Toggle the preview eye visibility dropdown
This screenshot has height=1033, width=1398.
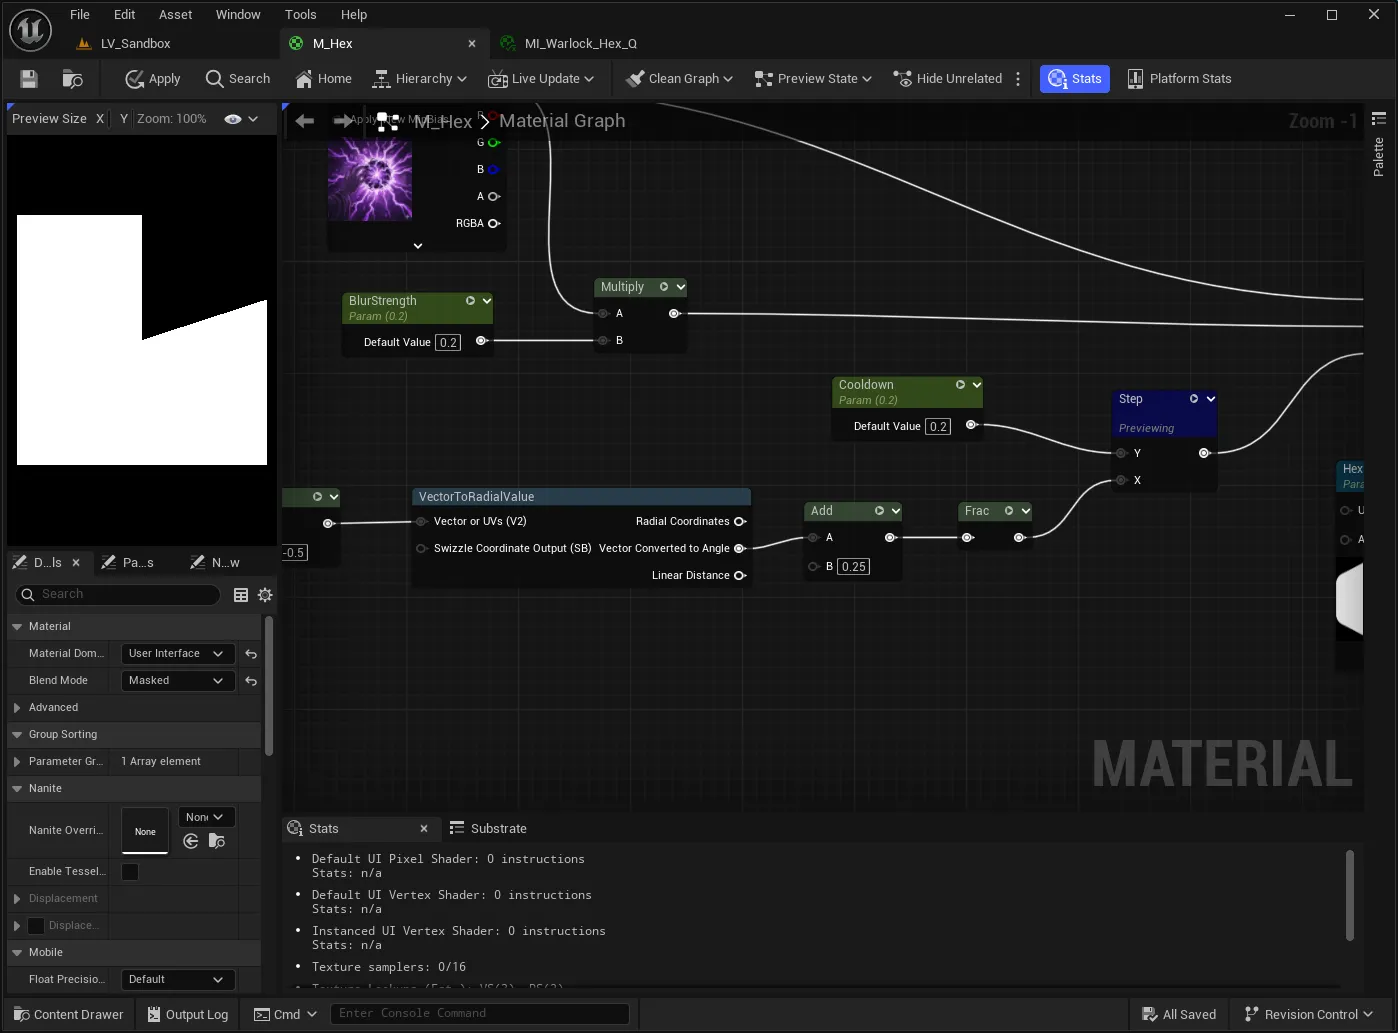tap(241, 119)
